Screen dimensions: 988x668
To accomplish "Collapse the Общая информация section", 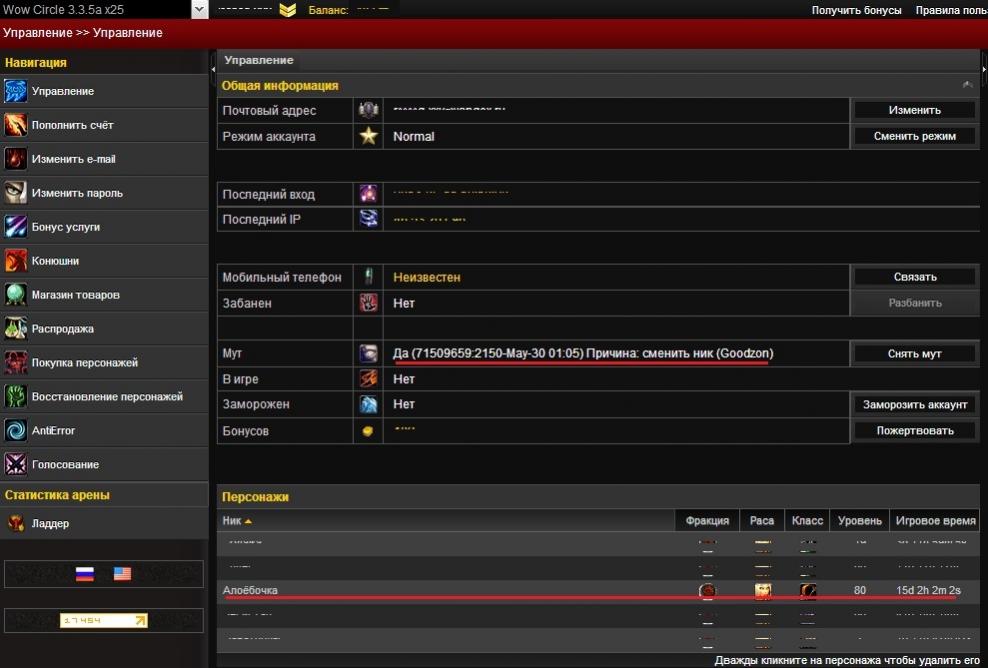I will [x=967, y=86].
